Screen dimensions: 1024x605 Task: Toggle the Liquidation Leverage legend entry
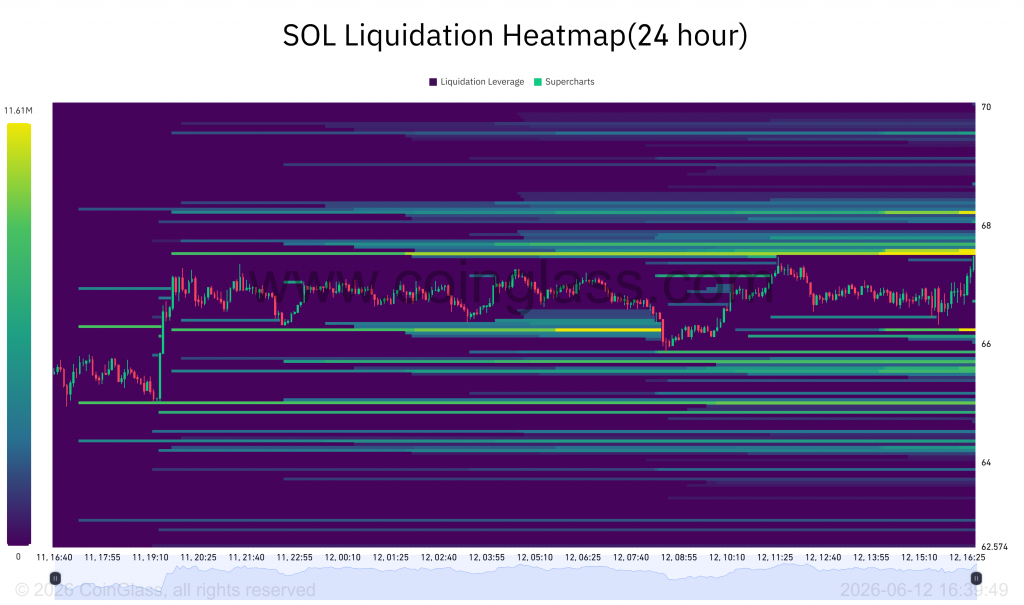pyautogui.click(x=477, y=82)
